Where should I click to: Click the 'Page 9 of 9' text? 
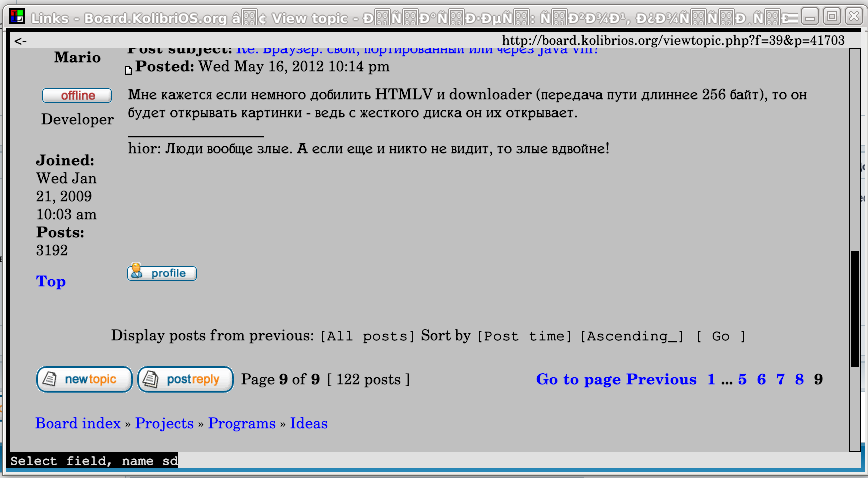pyautogui.click(x=281, y=379)
